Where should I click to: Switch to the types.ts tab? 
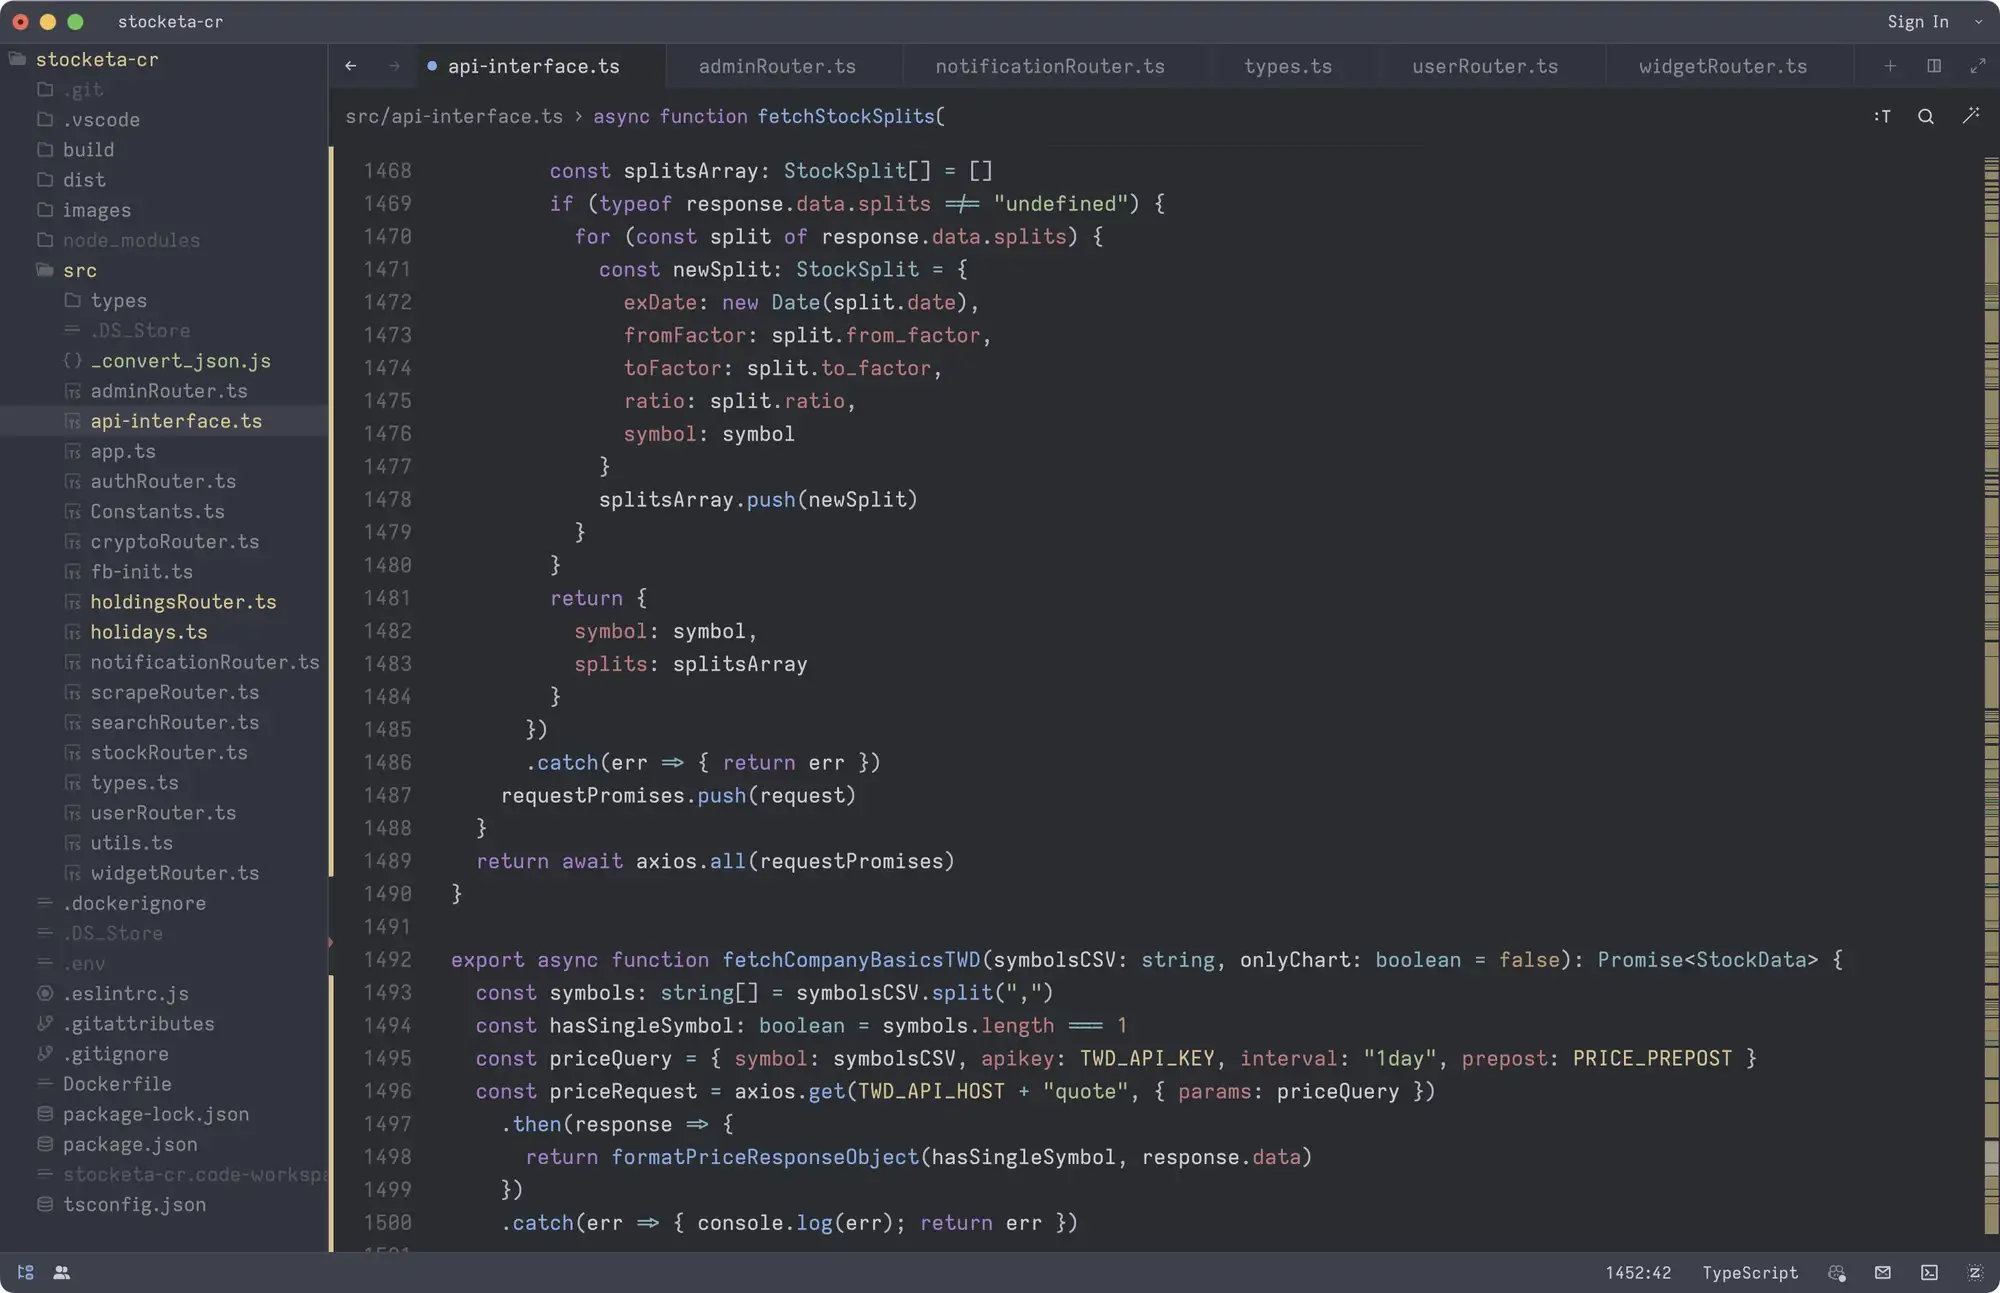1288,66
